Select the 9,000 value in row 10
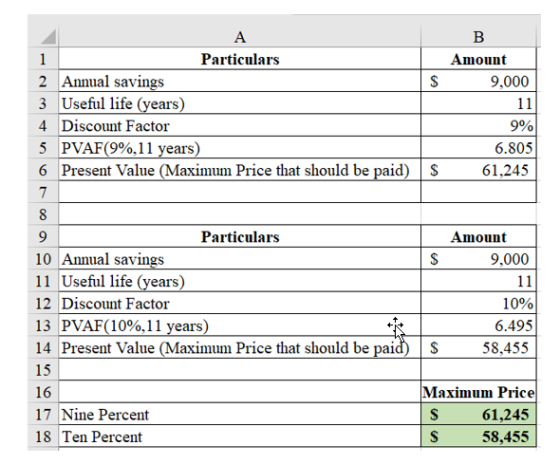The image size is (560, 464). [x=479, y=258]
